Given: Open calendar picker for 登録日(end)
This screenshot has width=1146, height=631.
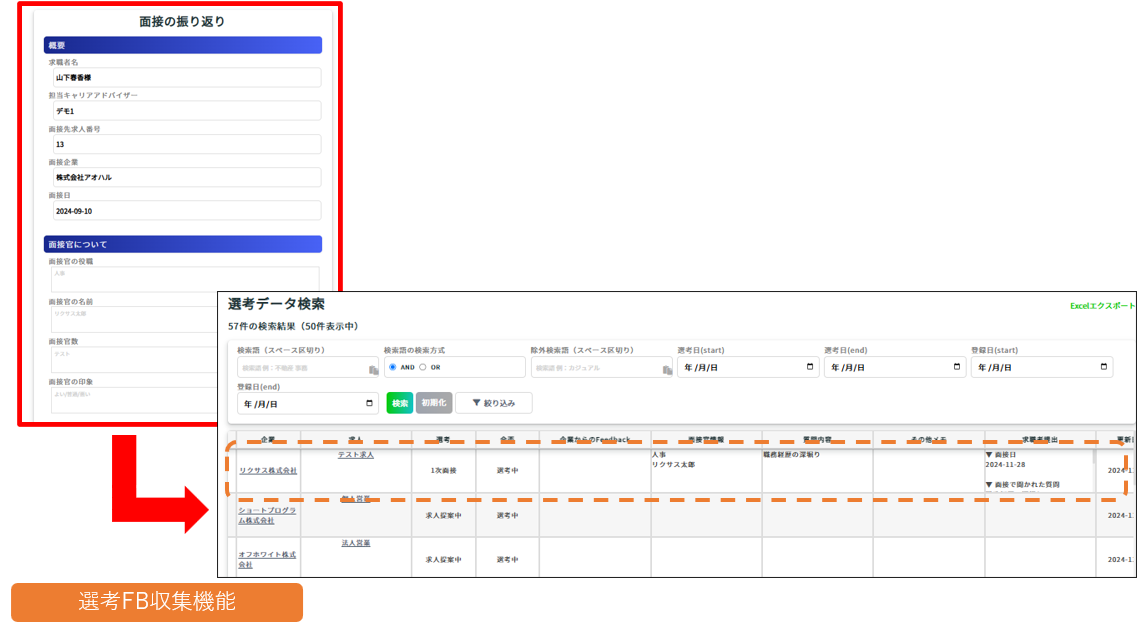Looking at the screenshot, I should click(370, 403).
